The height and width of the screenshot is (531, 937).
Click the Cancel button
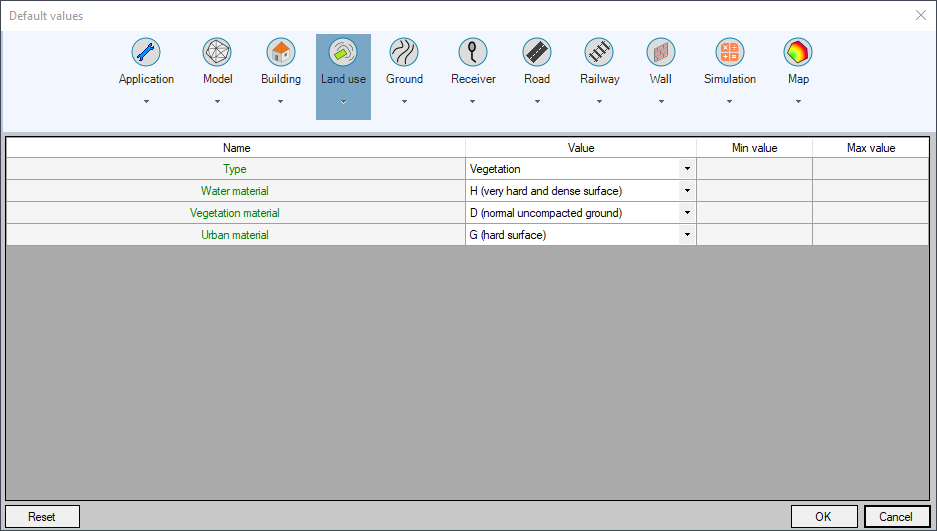[896, 517]
